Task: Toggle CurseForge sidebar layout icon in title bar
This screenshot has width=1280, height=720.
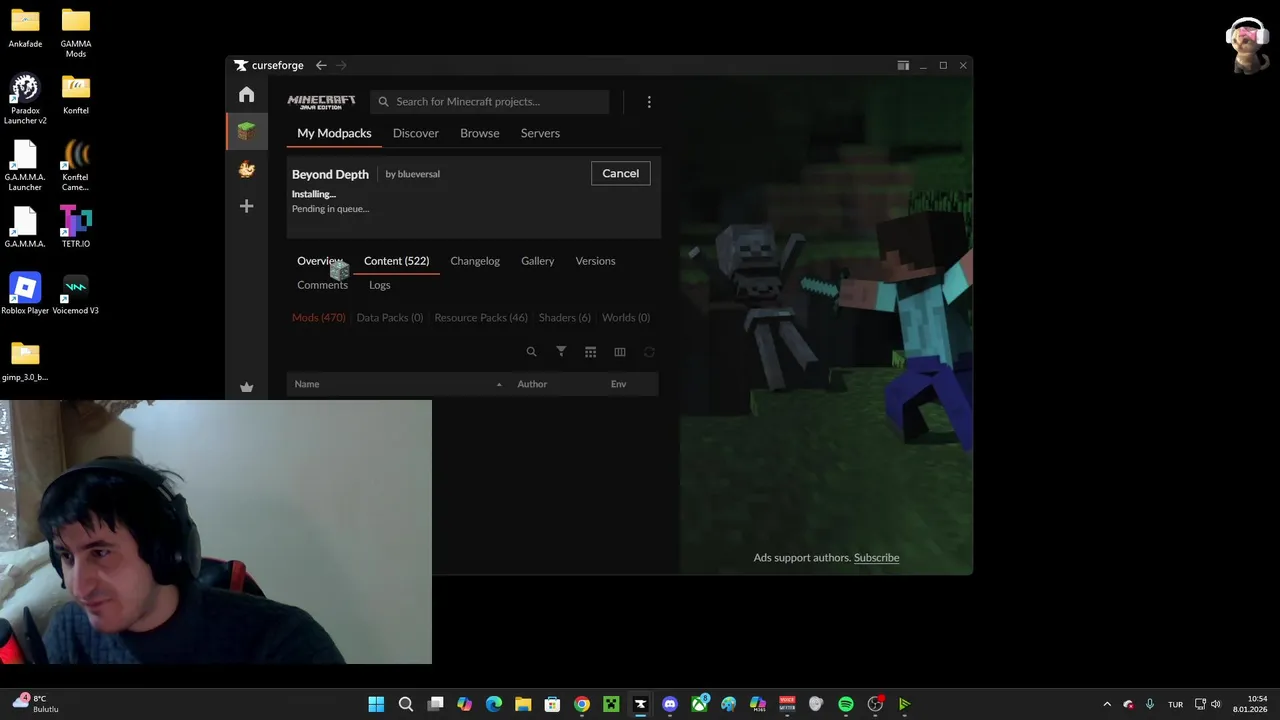Action: click(x=903, y=65)
